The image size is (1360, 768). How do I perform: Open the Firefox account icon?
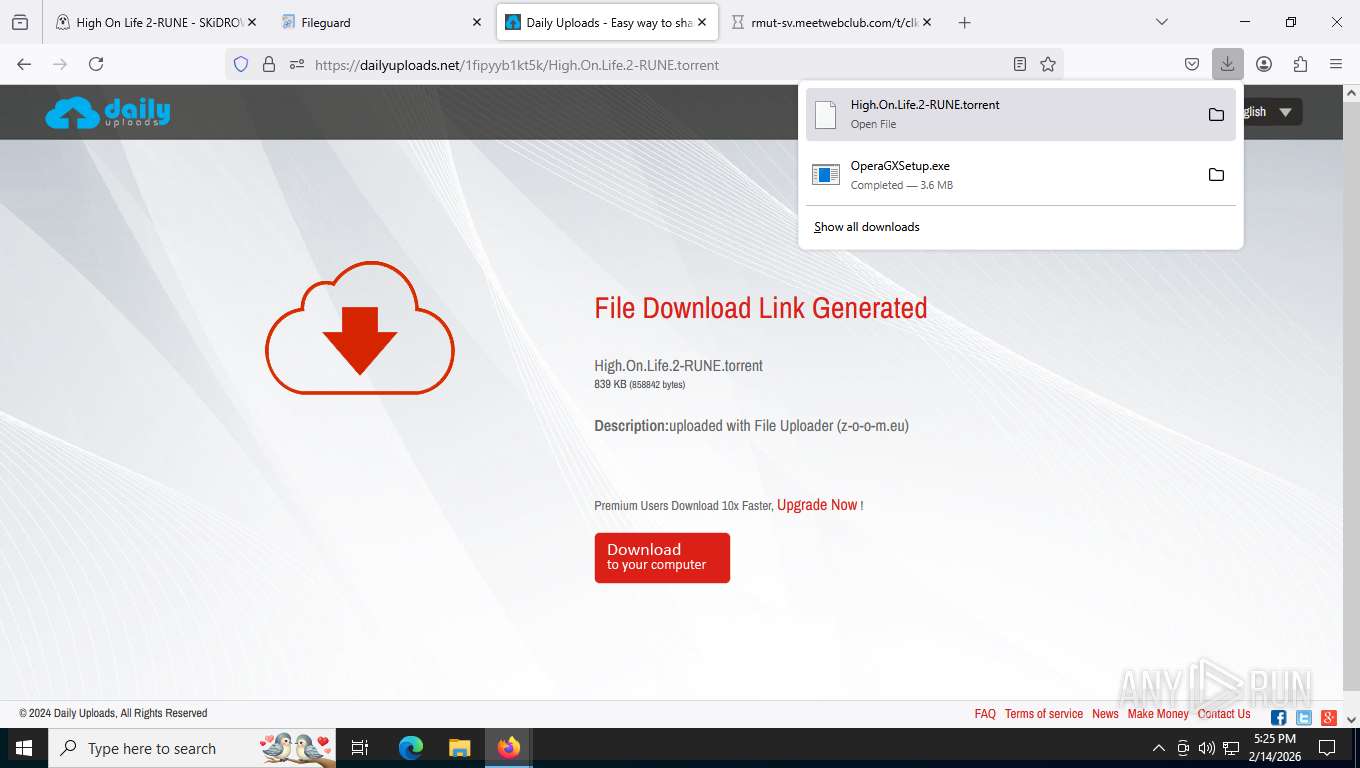point(1264,64)
